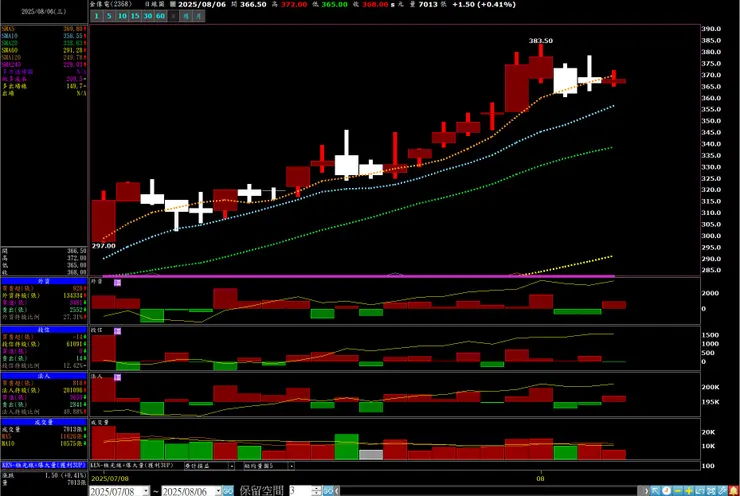Click the left scroll arrow of chart scrollbar
The height and width of the screenshot is (496, 740).
pos(337,491)
